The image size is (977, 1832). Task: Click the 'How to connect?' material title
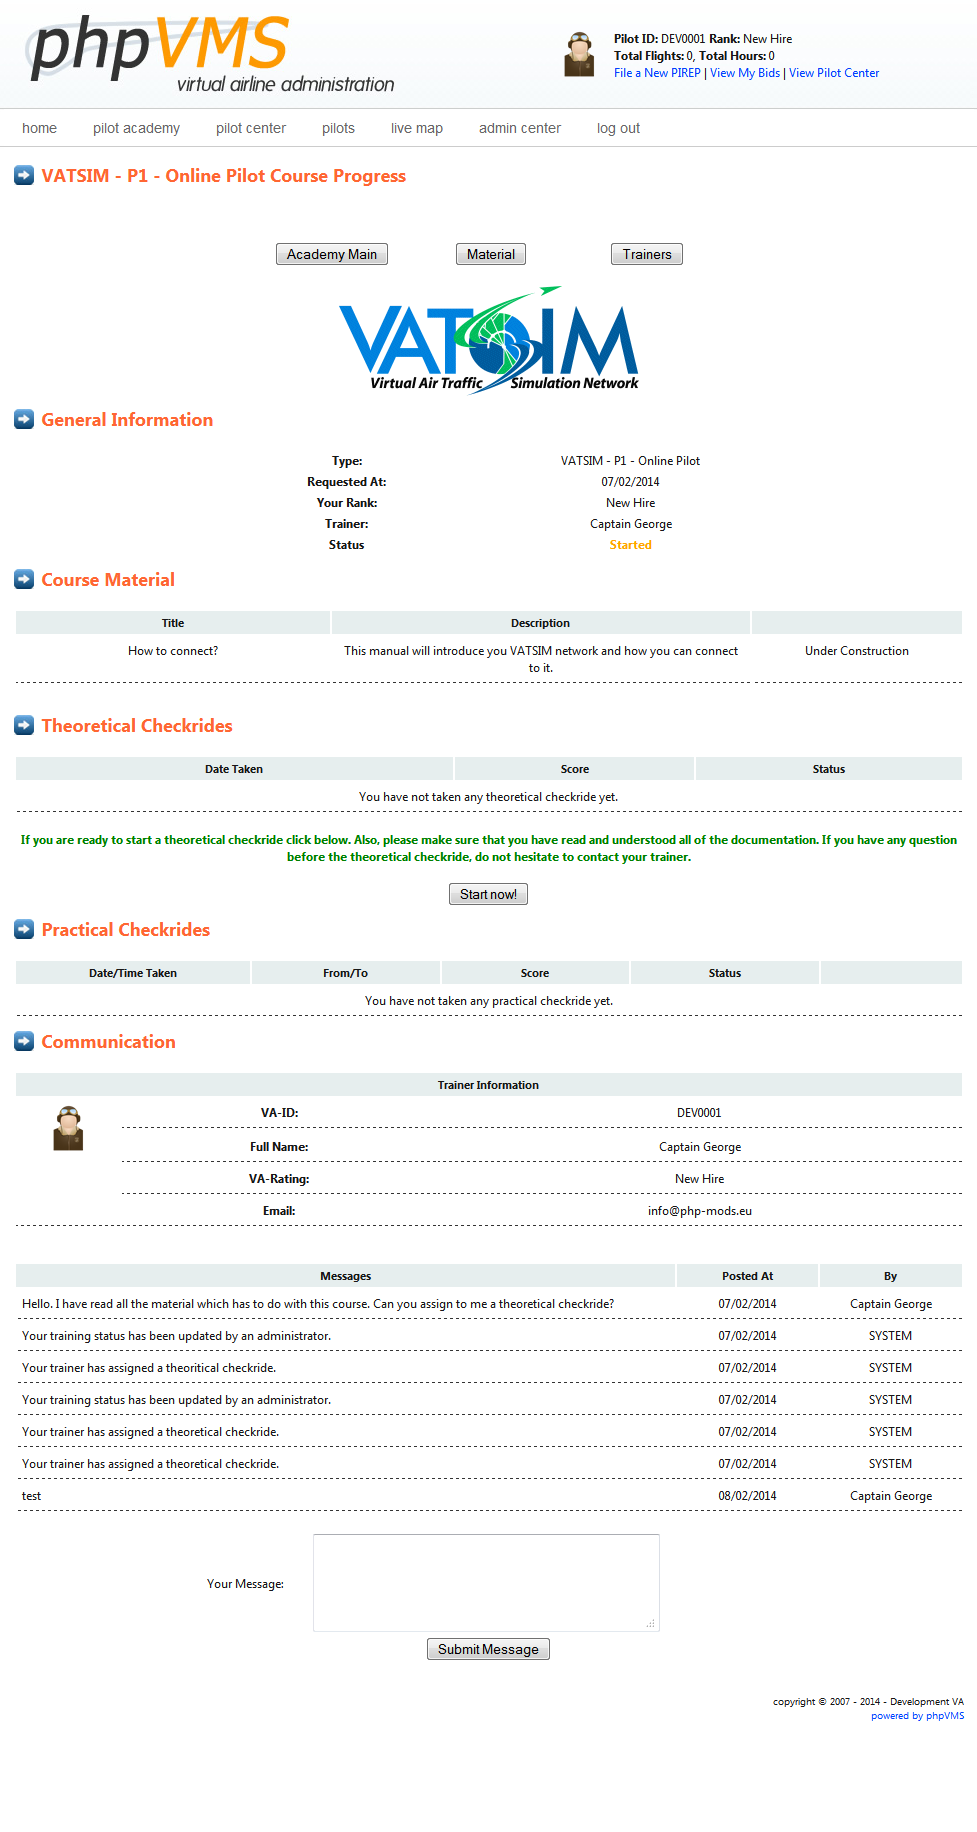(173, 651)
